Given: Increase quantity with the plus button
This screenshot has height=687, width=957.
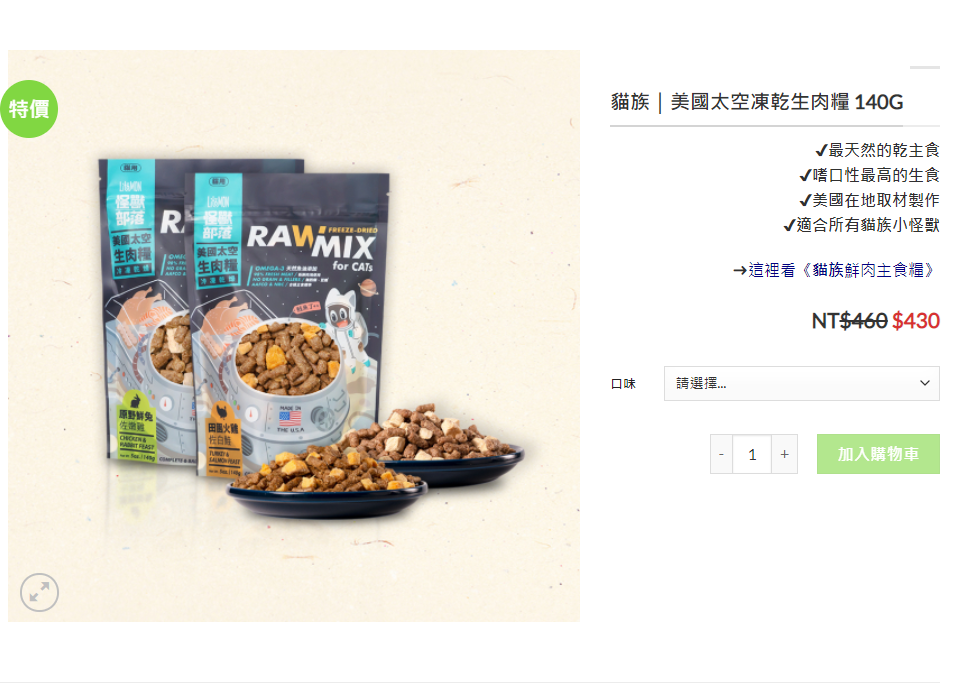Looking at the screenshot, I should (x=784, y=454).
